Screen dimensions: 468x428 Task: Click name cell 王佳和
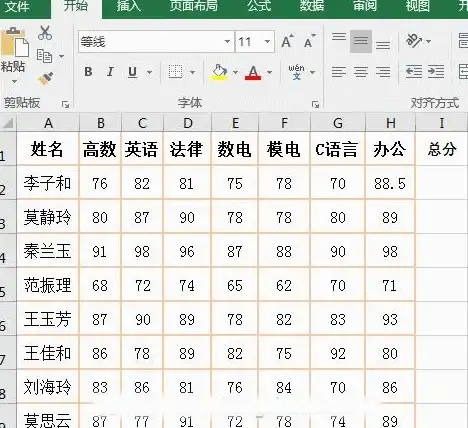point(48,353)
